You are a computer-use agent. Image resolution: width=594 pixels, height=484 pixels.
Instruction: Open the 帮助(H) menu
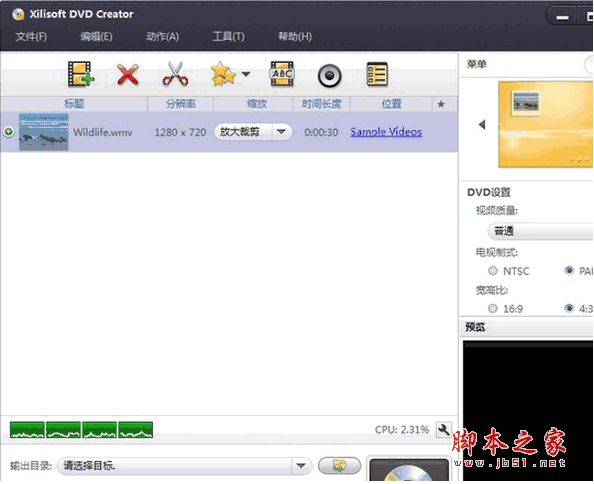(x=295, y=36)
